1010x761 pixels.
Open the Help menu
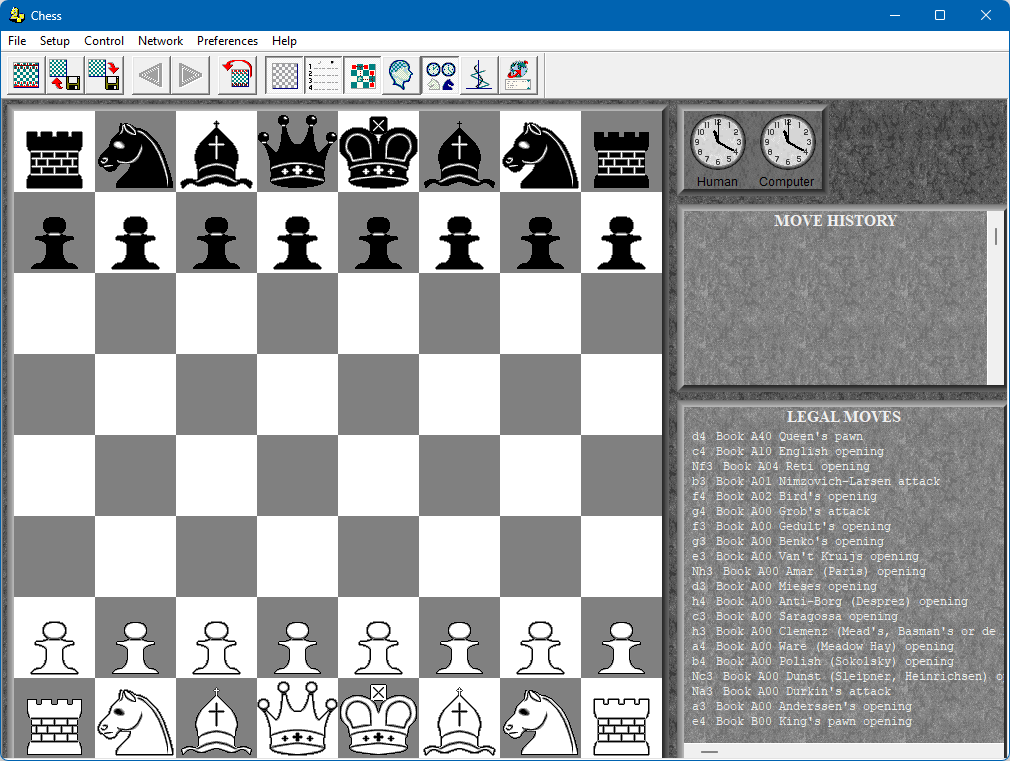284,41
